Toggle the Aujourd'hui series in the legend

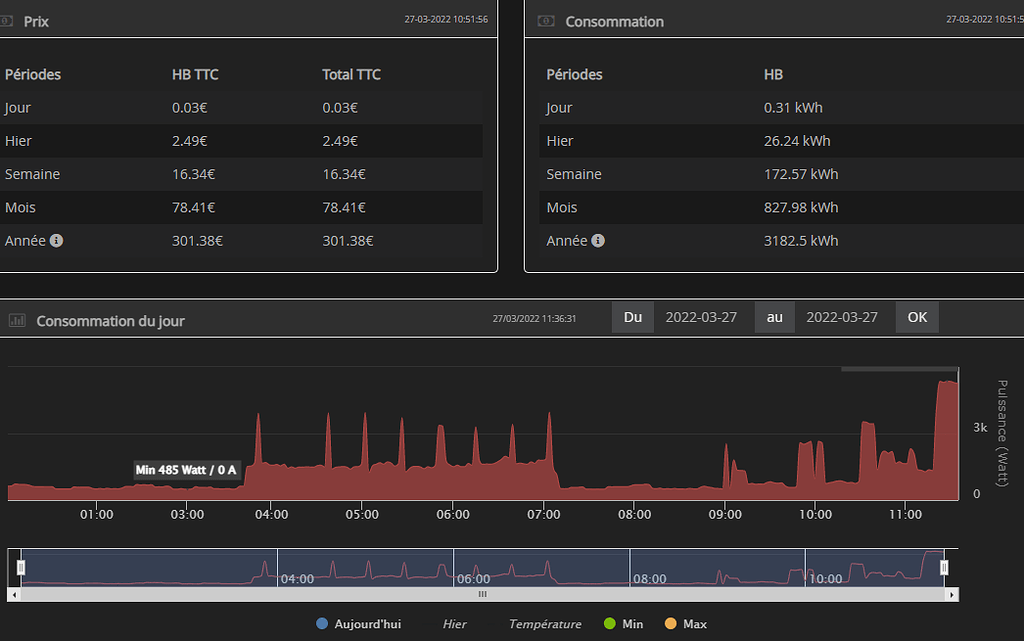point(358,624)
